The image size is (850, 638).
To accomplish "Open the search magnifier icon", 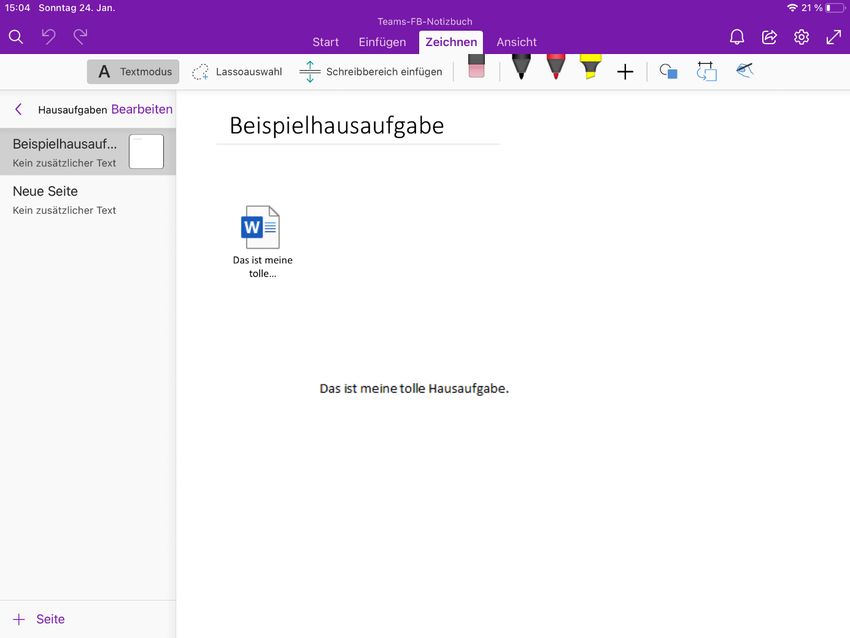I will click(15, 37).
